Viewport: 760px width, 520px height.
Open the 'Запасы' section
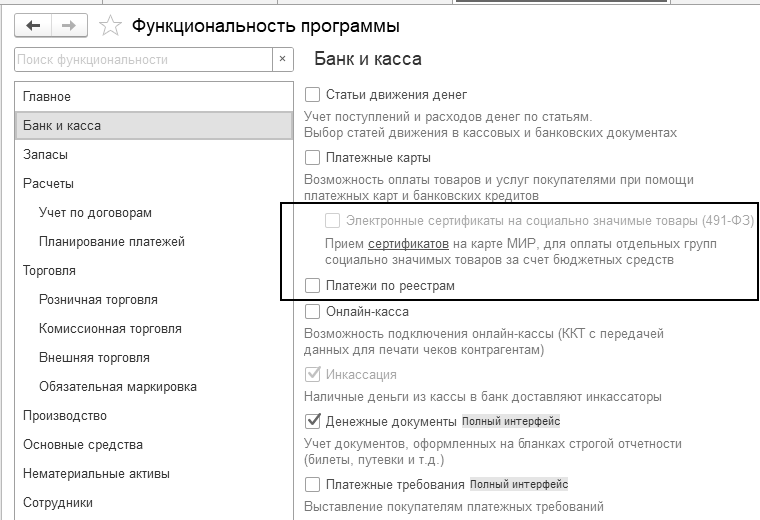(154, 155)
